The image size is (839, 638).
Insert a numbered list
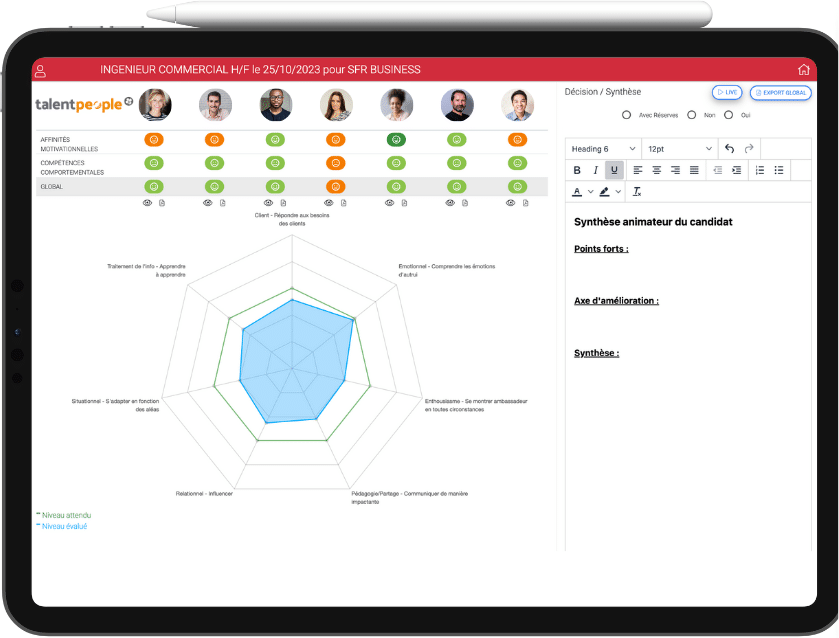pos(760,170)
